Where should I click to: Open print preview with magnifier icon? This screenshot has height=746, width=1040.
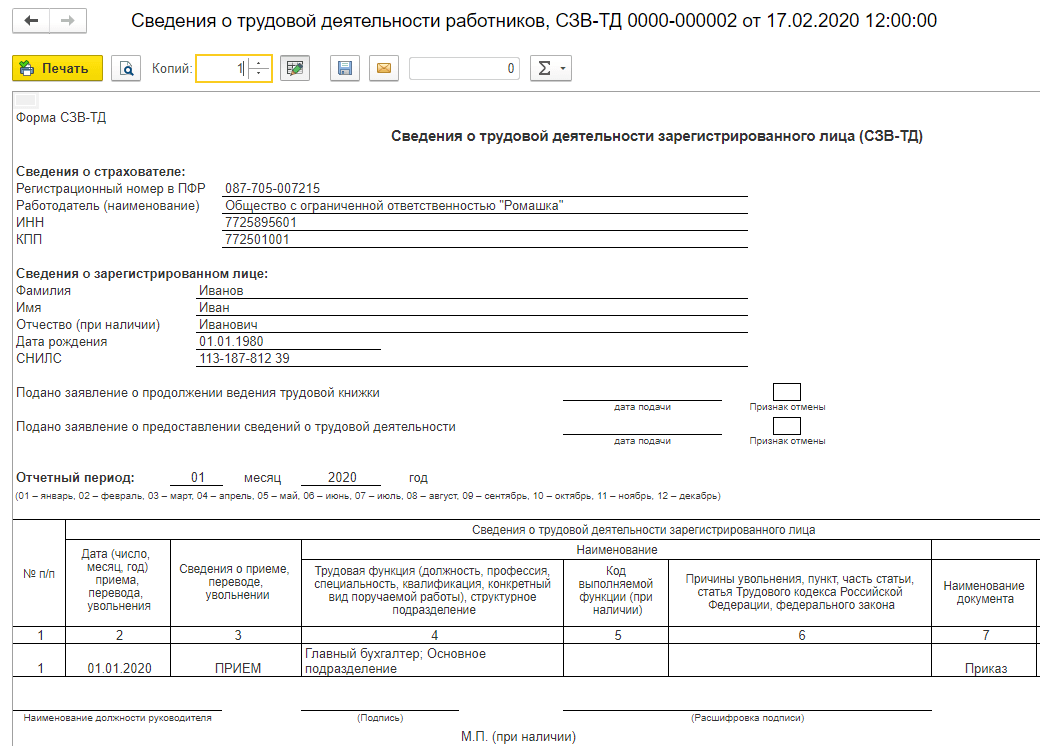(126, 68)
